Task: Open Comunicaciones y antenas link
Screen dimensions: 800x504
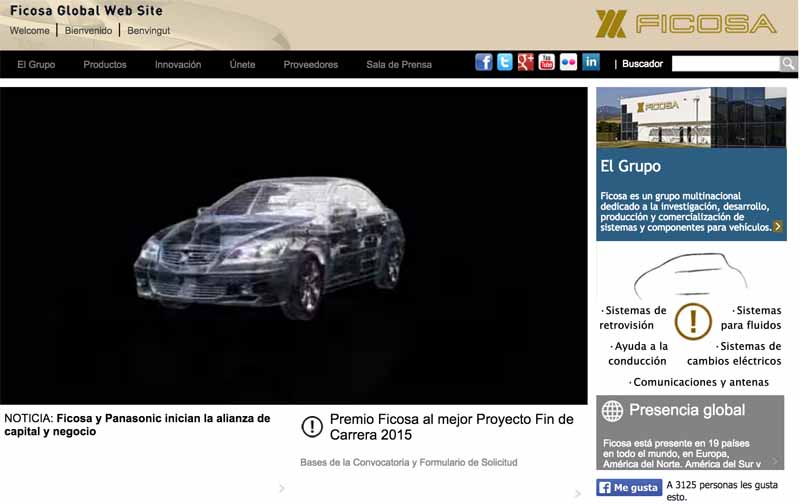Action: (698, 382)
